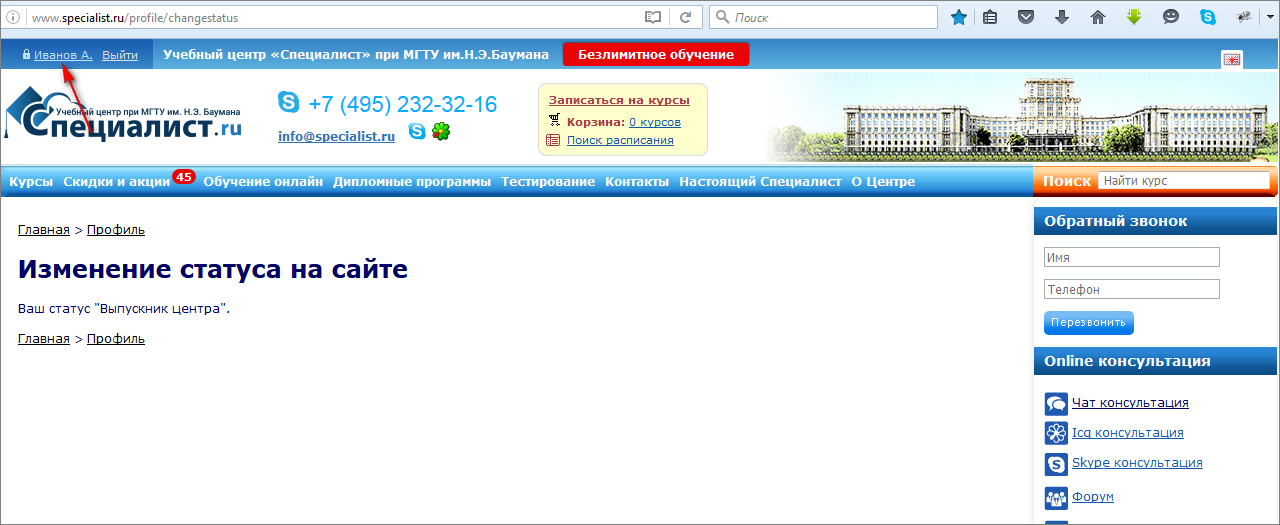Viewport: 1280px width, 525px height.
Task: Click the Skype consultation icon in sidebar
Action: [1057, 464]
